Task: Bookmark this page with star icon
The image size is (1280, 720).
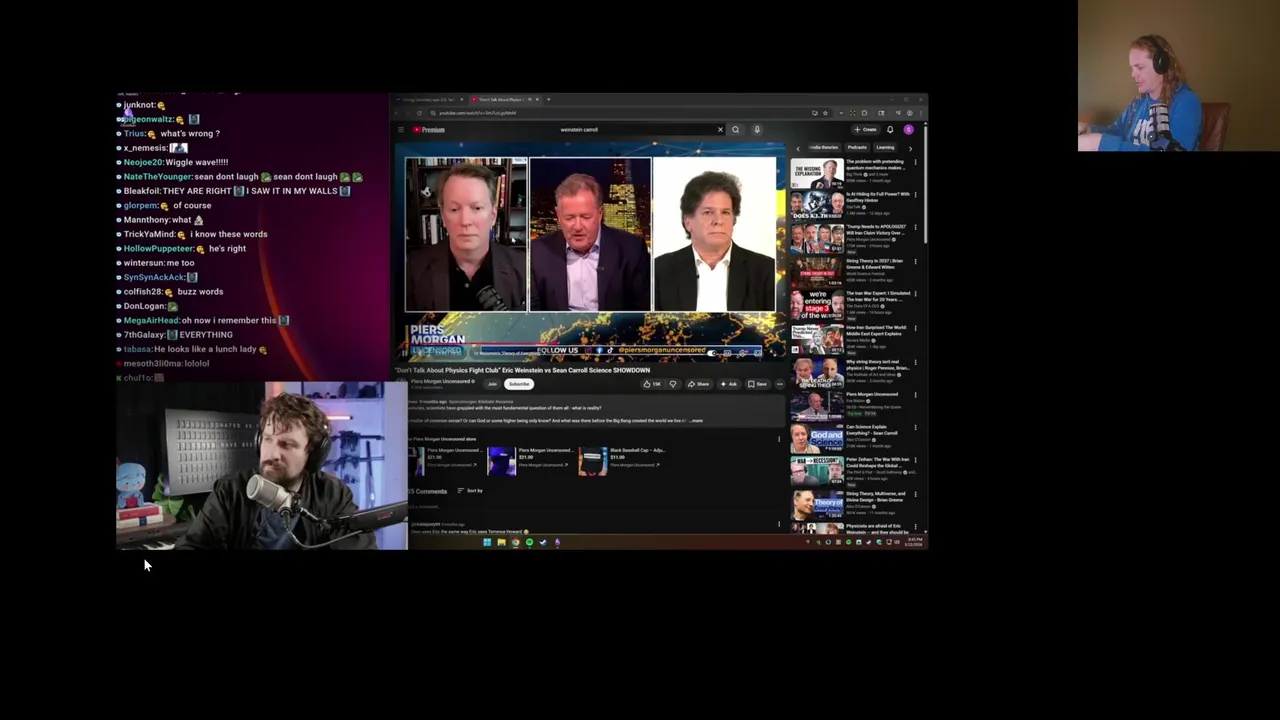Action: (x=825, y=113)
